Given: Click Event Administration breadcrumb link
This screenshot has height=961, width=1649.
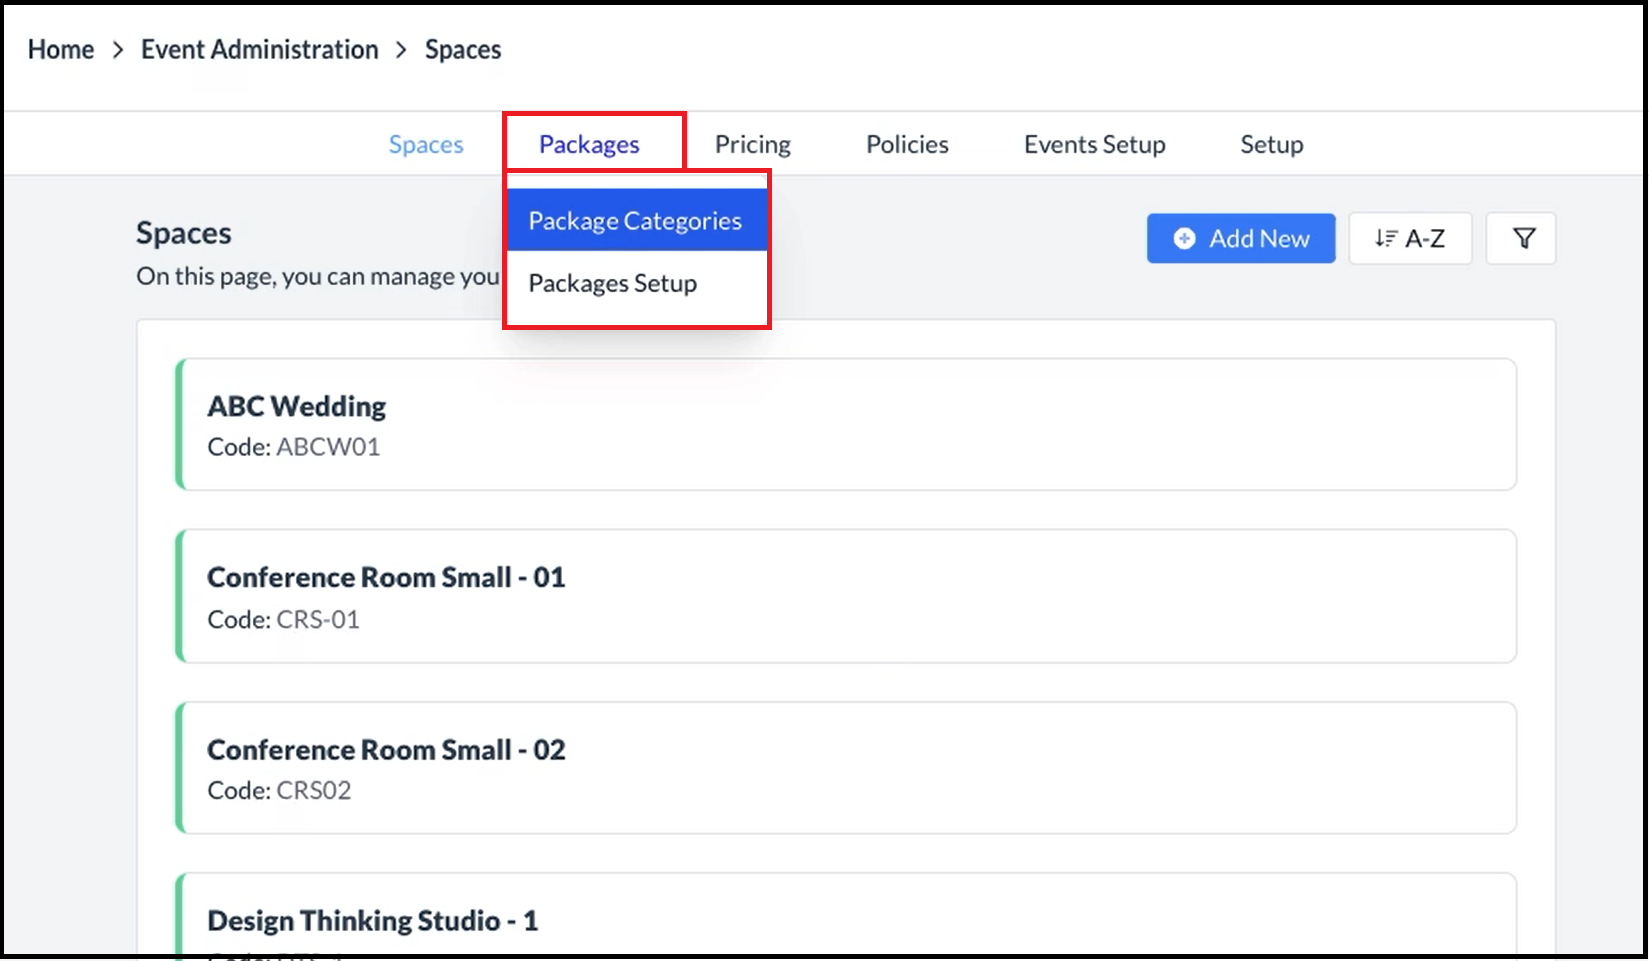Looking at the screenshot, I should tap(259, 50).
